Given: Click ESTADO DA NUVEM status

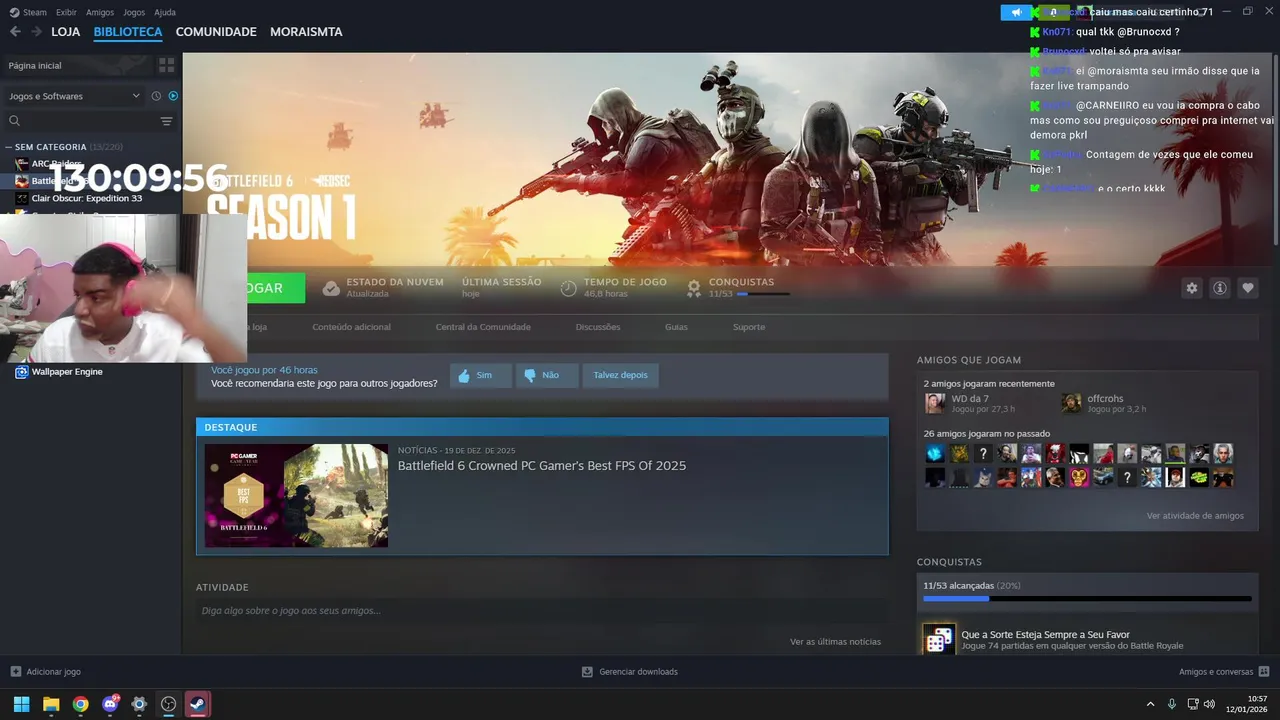Looking at the screenshot, I should coord(383,287).
